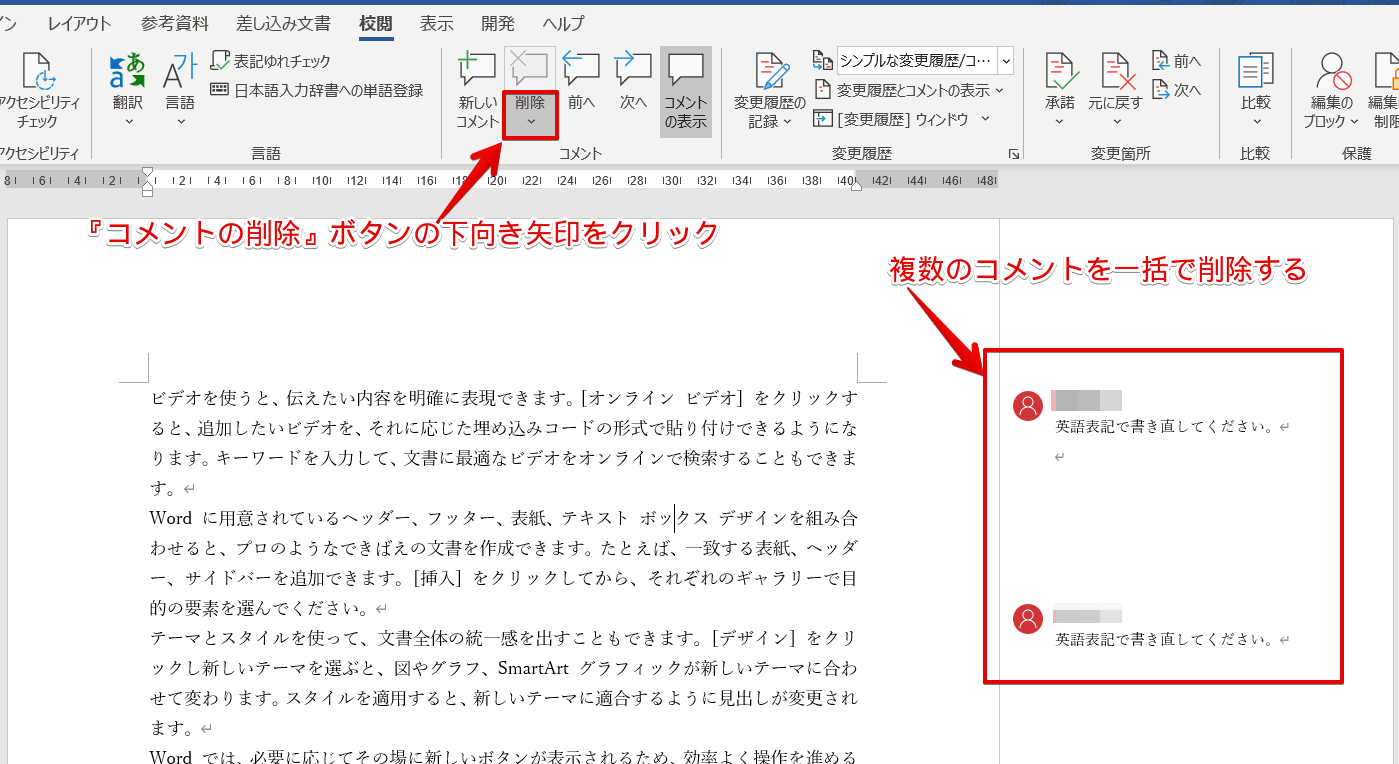The width and height of the screenshot is (1399, 764).
Task: Switch to the 開発 tab
Action: (x=498, y=23)
